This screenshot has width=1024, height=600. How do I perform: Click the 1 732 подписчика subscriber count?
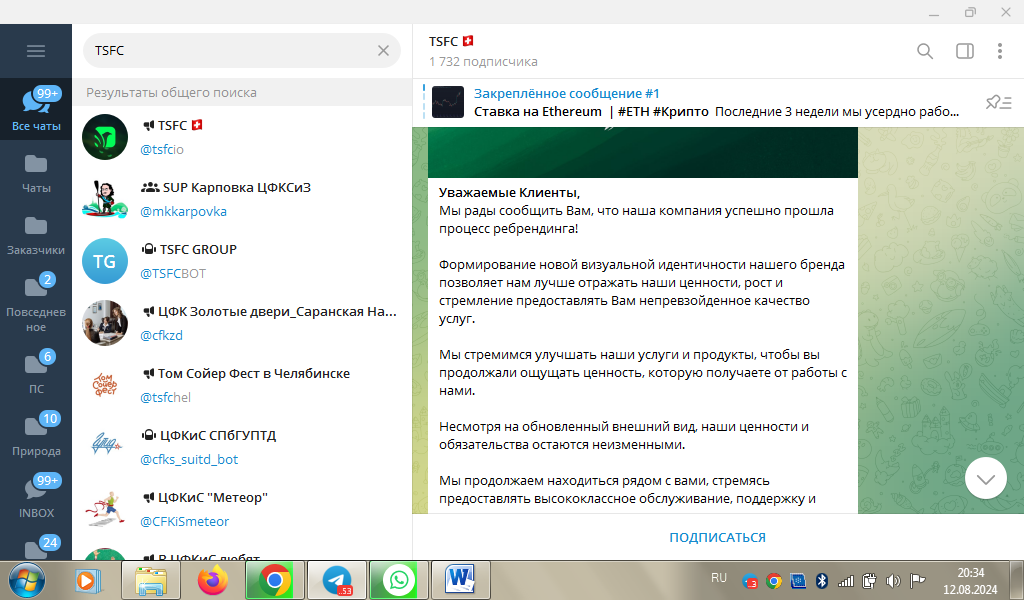tap(483, 62)
